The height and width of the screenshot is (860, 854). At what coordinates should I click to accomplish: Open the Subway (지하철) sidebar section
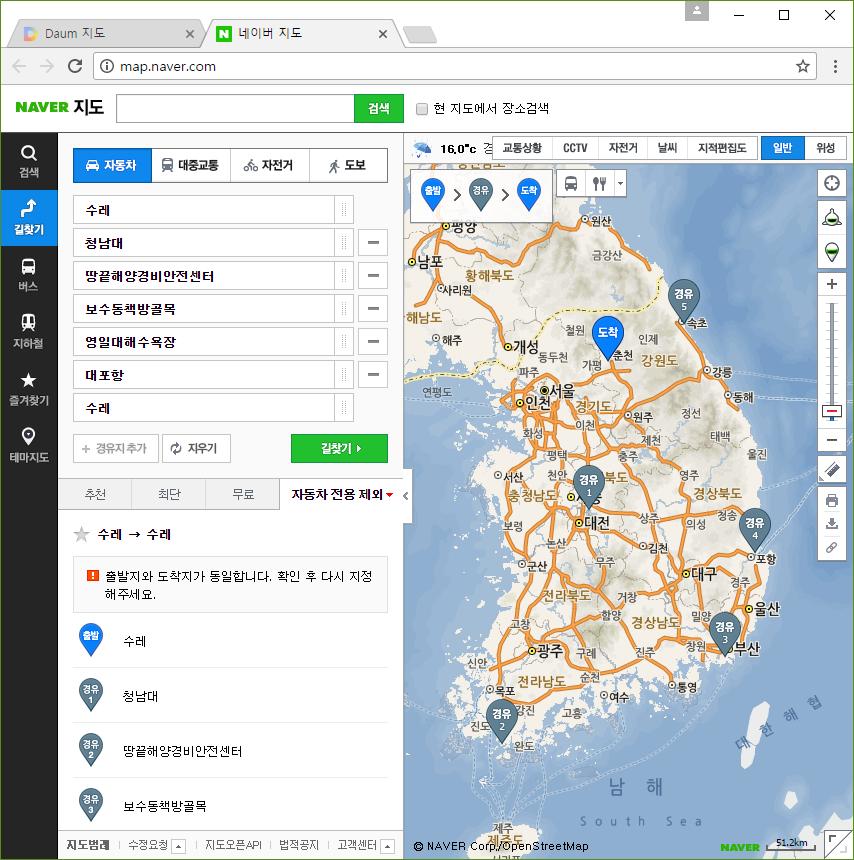[x=29, y=331]
